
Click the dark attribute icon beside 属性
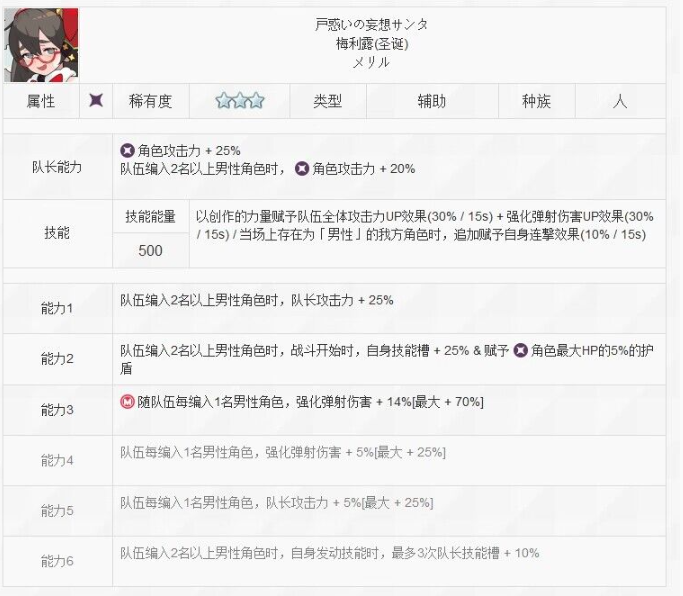tap(96, 101)
